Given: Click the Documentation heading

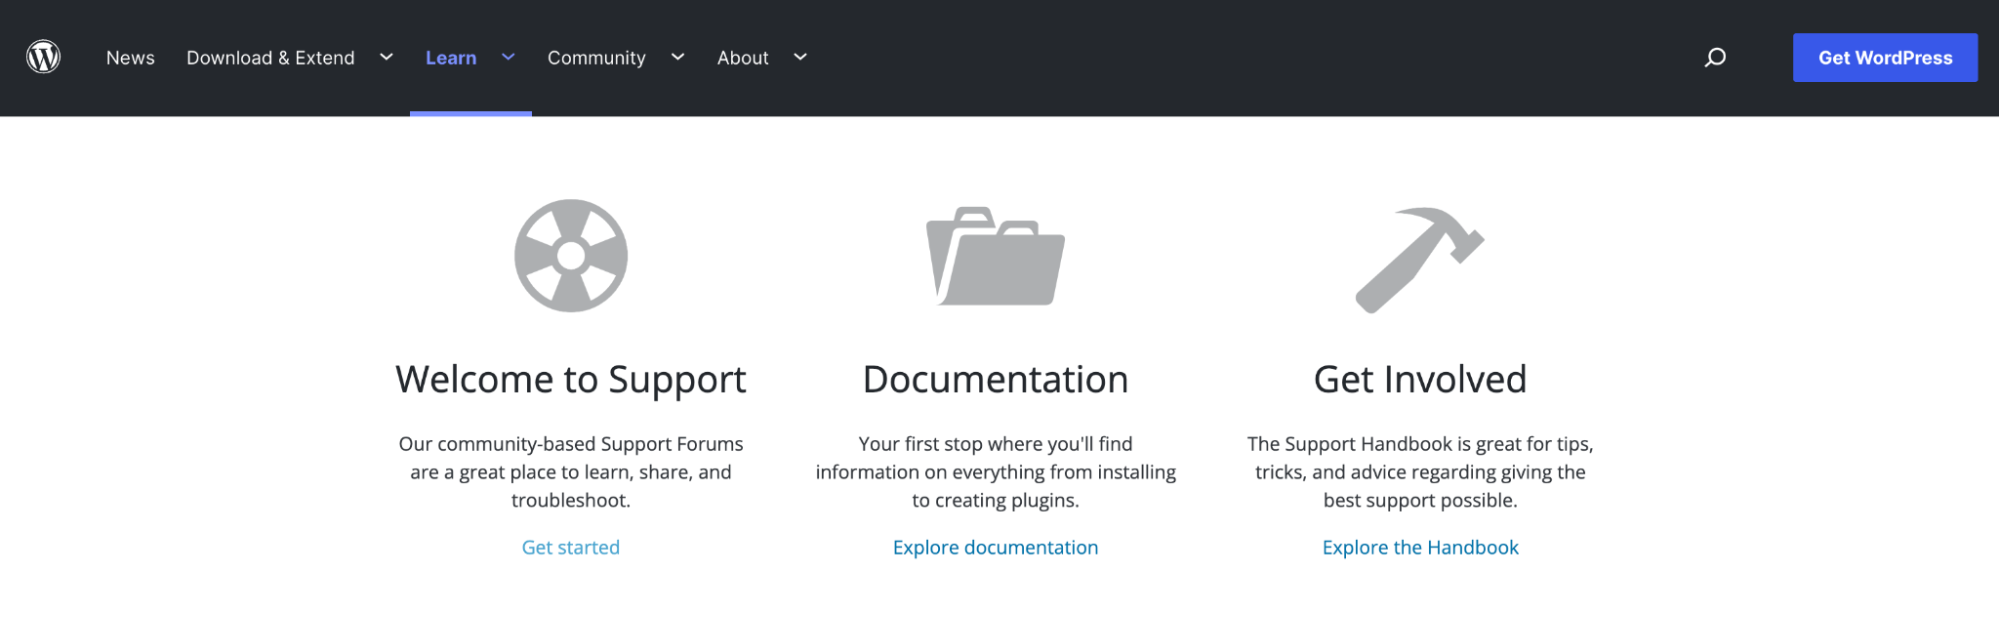Looking at the screenshot, I should 995,380.
